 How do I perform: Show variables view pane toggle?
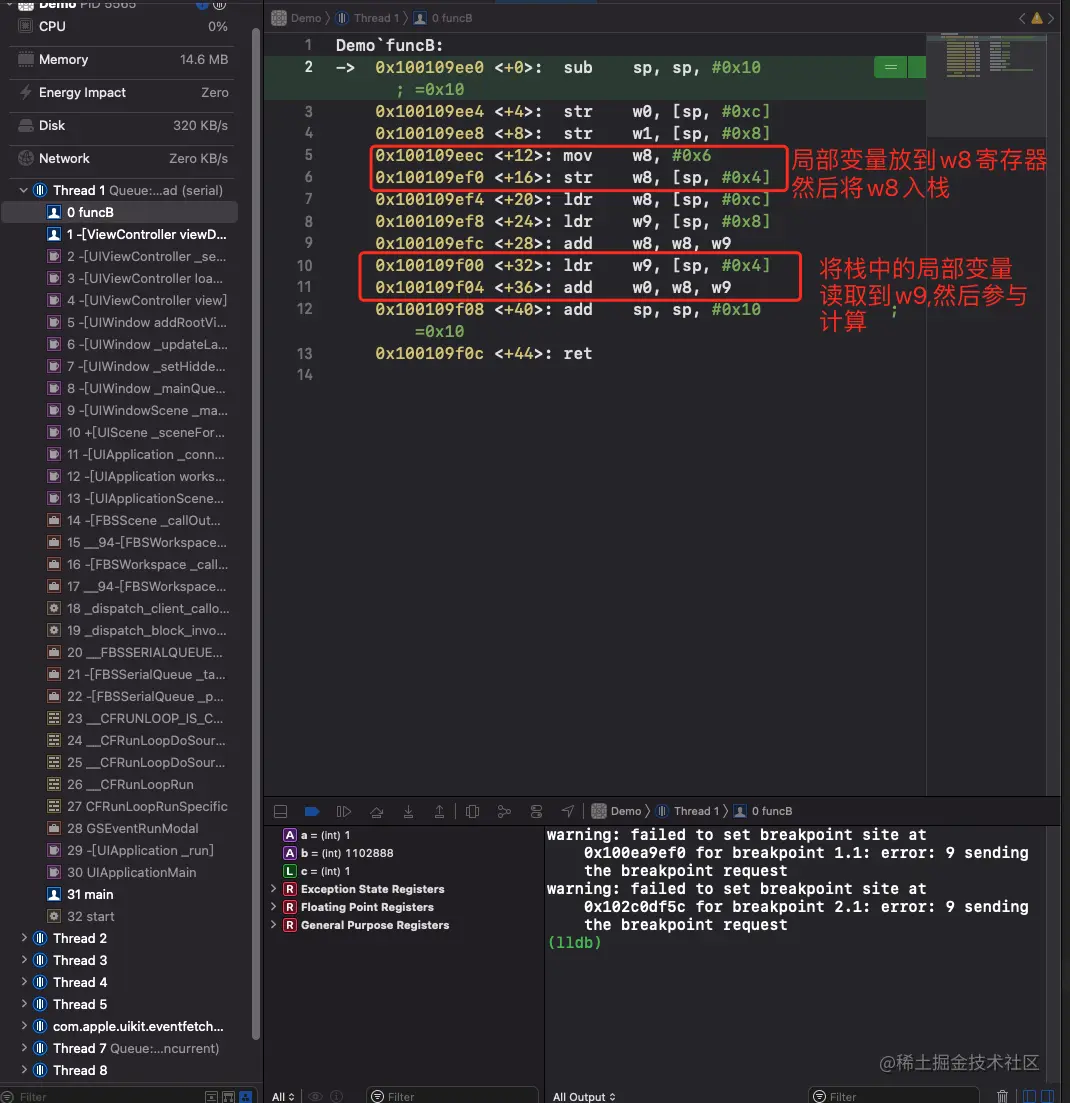click(1029, 1096)
